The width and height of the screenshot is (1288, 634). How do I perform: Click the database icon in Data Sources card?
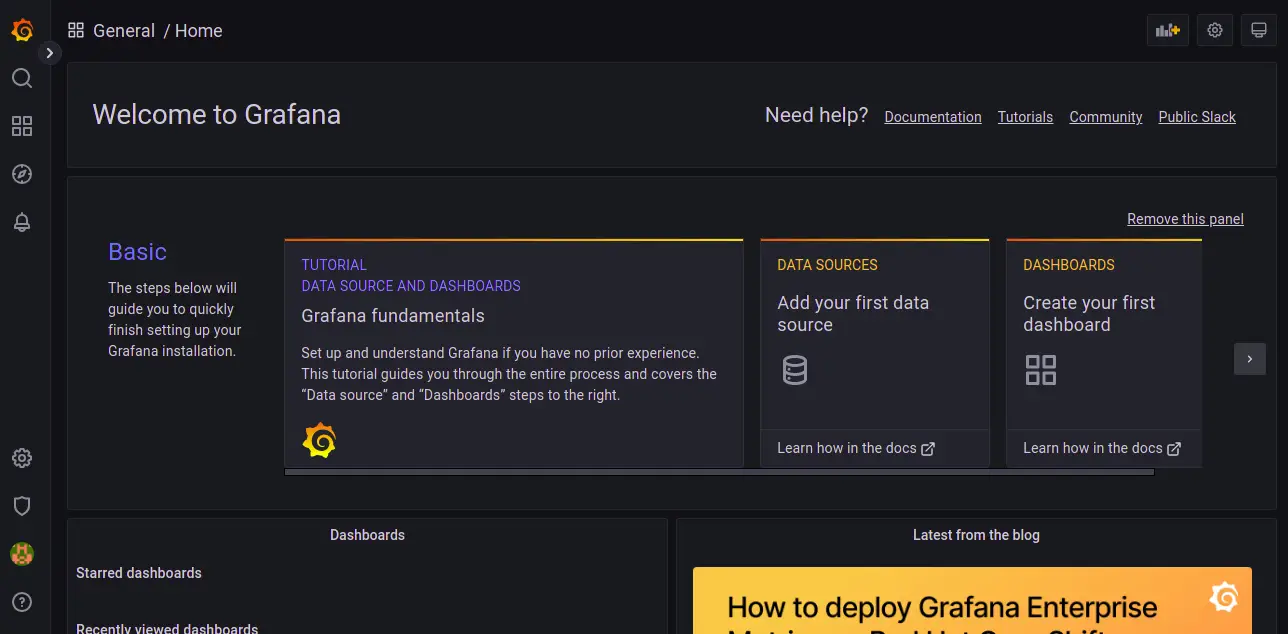point(795,370)
